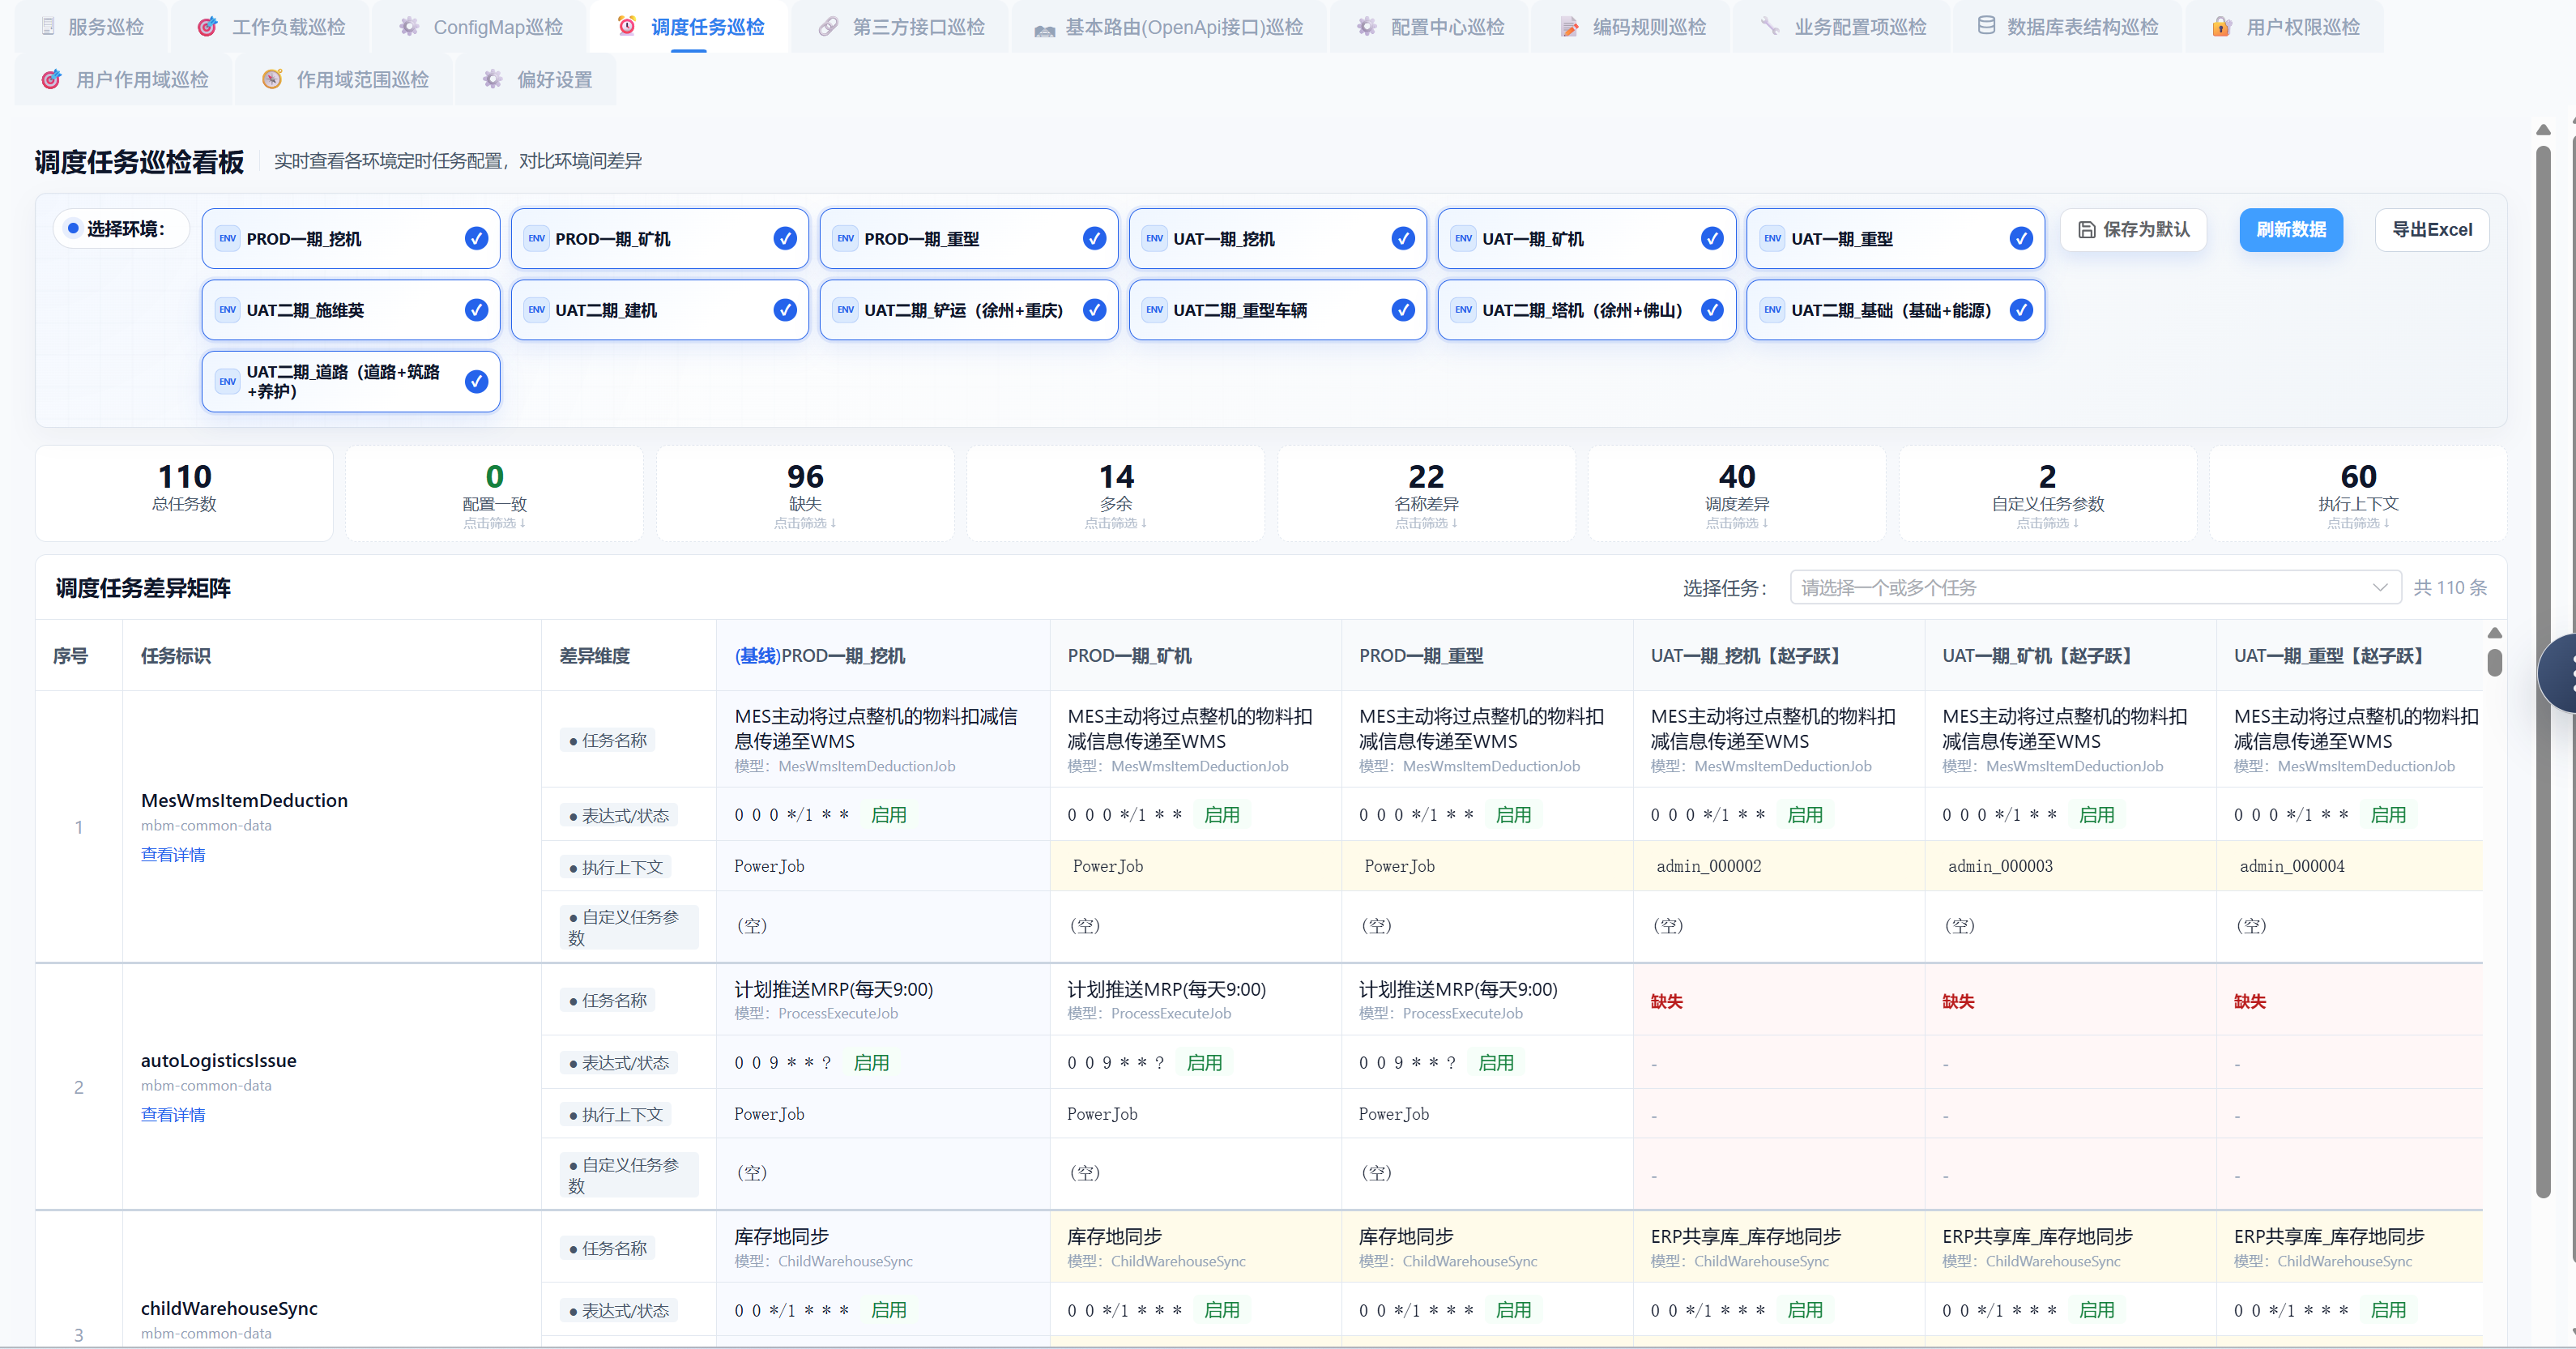Click ENV badge icon of PROD一期_重型
2576x1349 pixels.
846,239
